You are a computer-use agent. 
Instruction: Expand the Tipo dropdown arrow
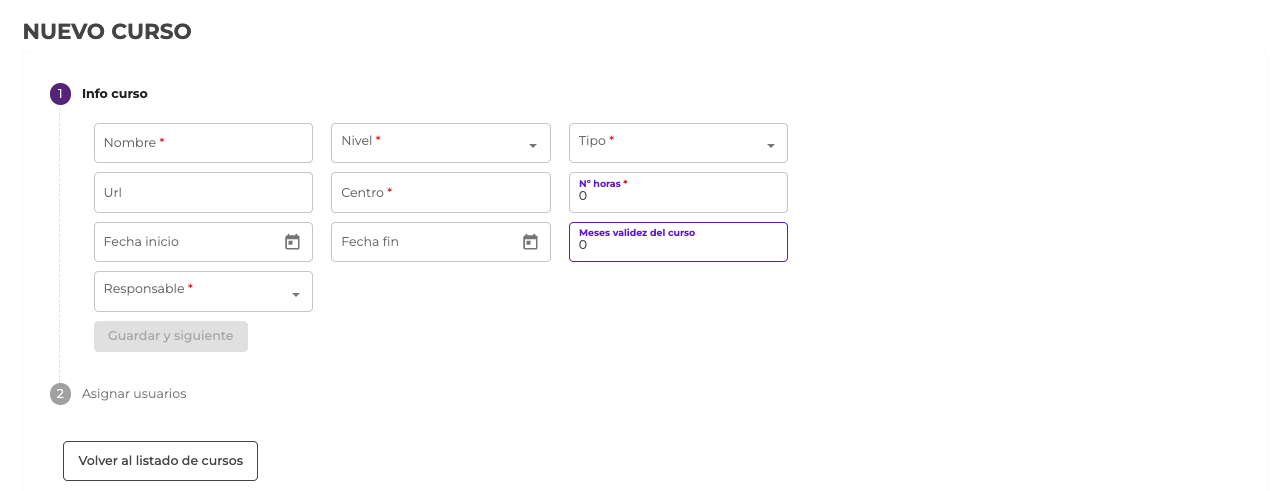pyautogui.click(x=771, y=146)
